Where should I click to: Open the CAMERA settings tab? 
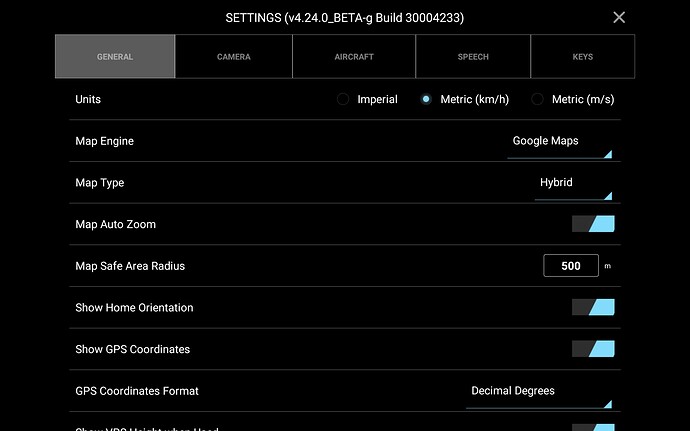point(234,56)
